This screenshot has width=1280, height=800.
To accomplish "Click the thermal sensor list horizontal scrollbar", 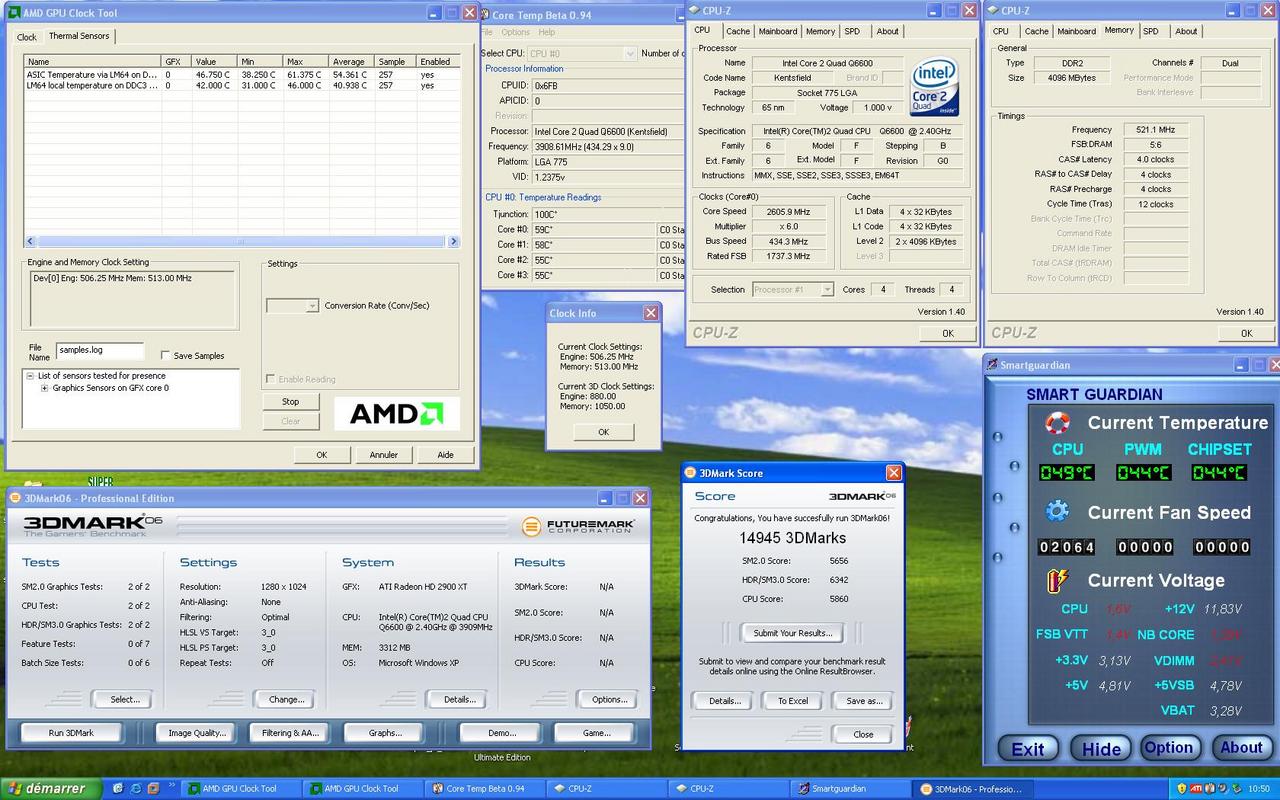I will pyautogui.click(x=240, y=241).
